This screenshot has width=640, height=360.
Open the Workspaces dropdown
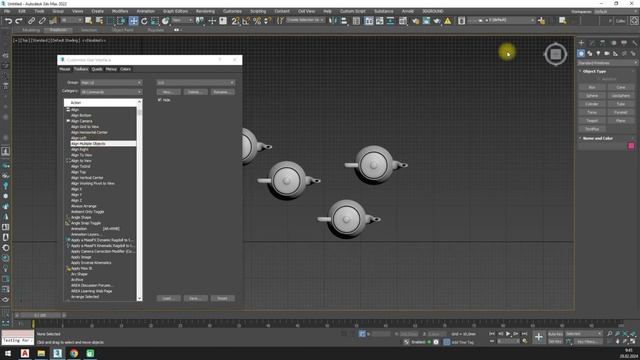coord(616,11)
